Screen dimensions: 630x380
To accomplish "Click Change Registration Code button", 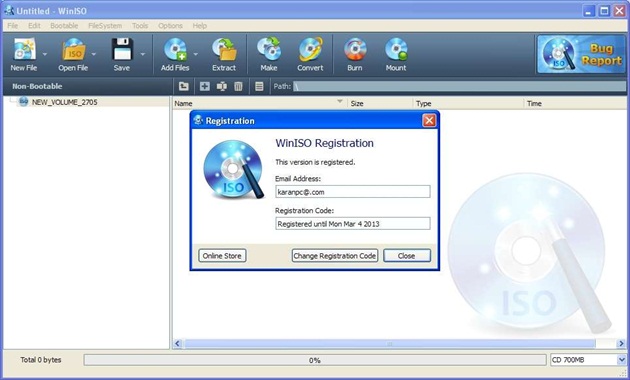I will [335, 255].
